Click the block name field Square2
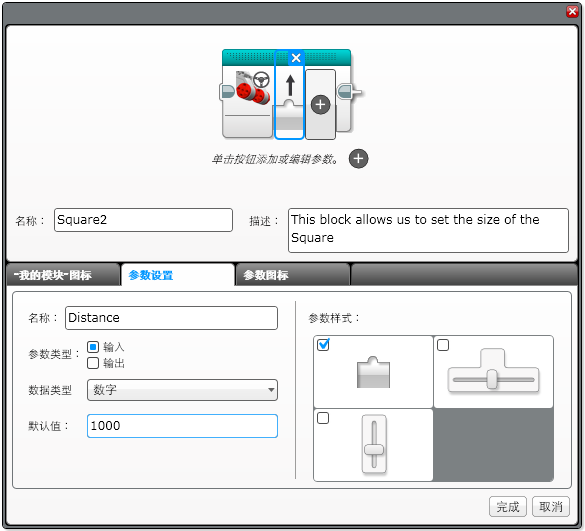The width and height of the screenshot is (585, 531). [143, 220]
